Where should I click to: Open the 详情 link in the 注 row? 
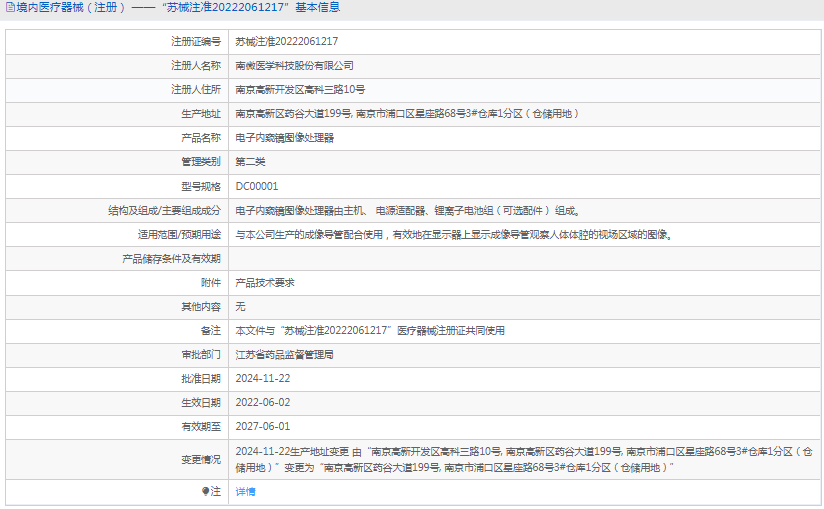[245, 492]
